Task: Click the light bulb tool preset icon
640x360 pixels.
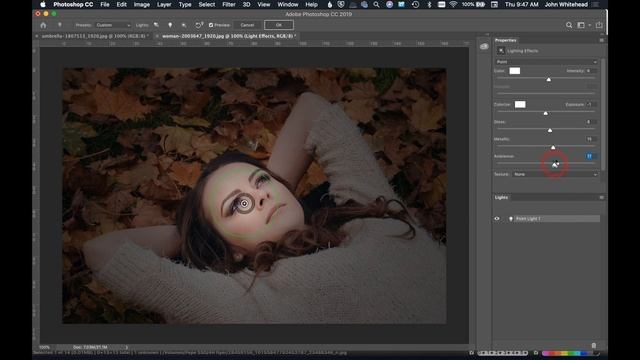Action: point(60,25)
